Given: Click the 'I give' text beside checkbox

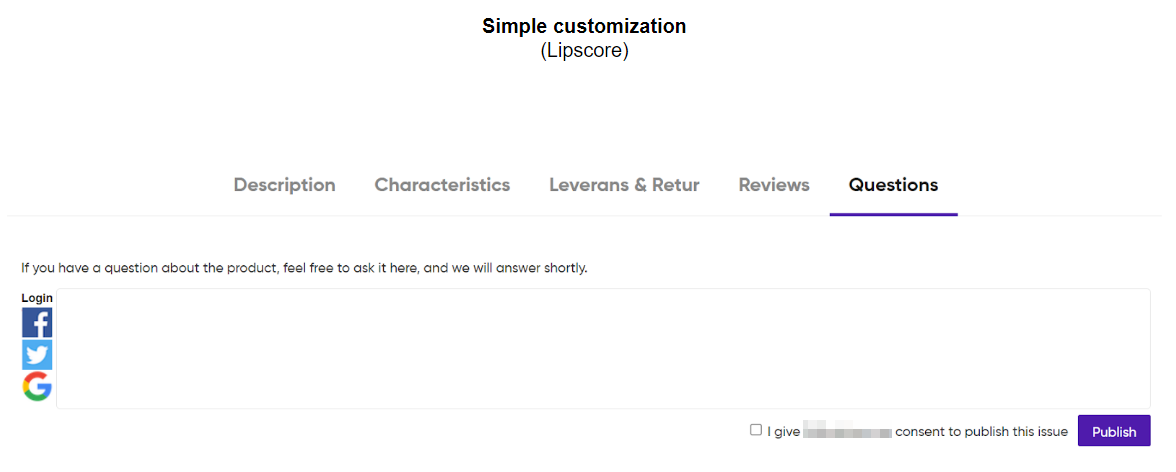Looking at the screenshot, I should click(x=783, y=432).
